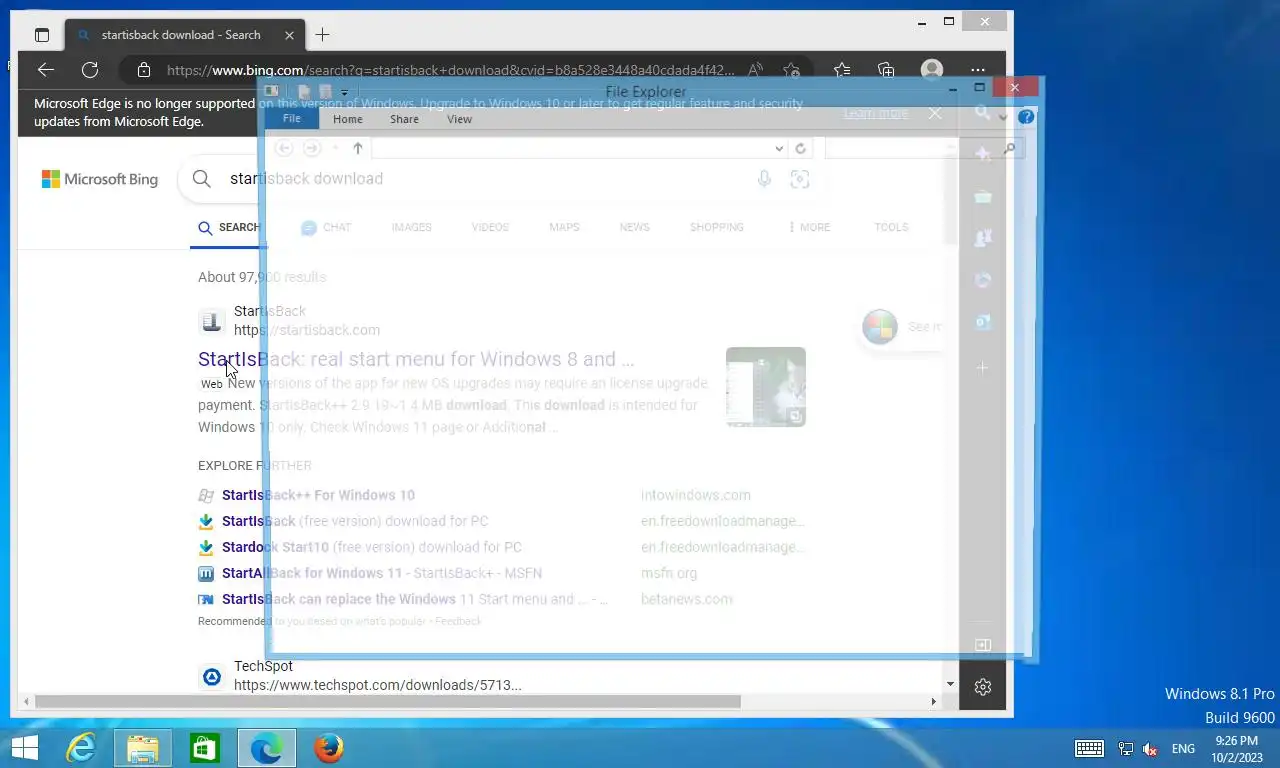Click the TechSpot result favicon

coord(211,677)
